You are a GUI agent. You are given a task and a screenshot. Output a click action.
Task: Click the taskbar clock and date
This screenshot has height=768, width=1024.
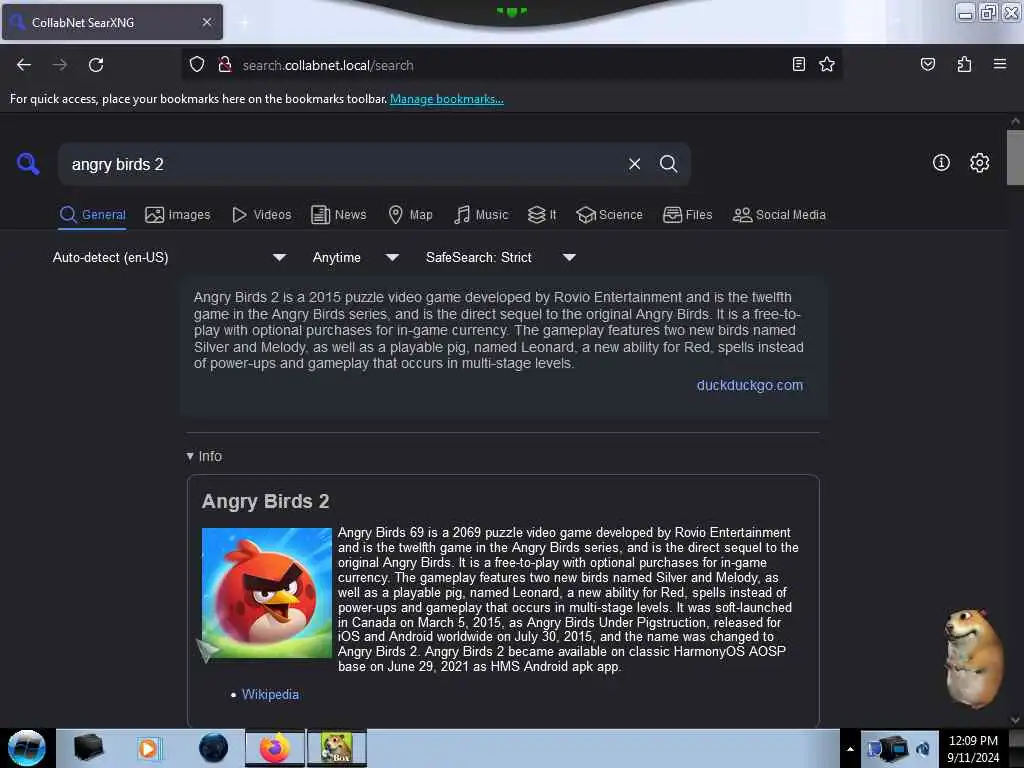[x=973, y=749]
